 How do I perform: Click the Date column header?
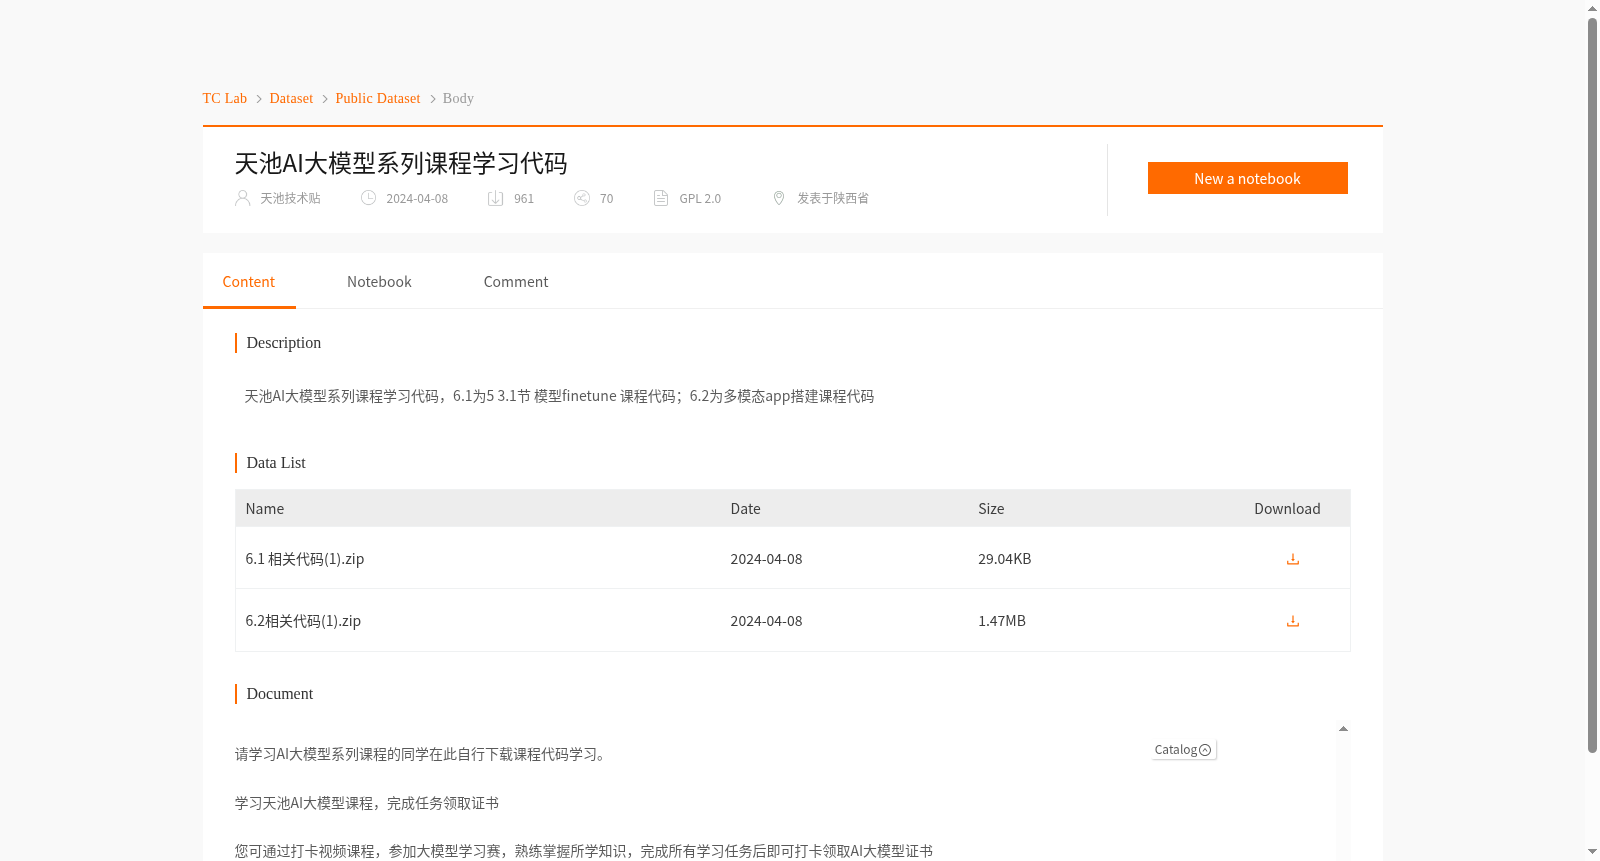point(745,509)
